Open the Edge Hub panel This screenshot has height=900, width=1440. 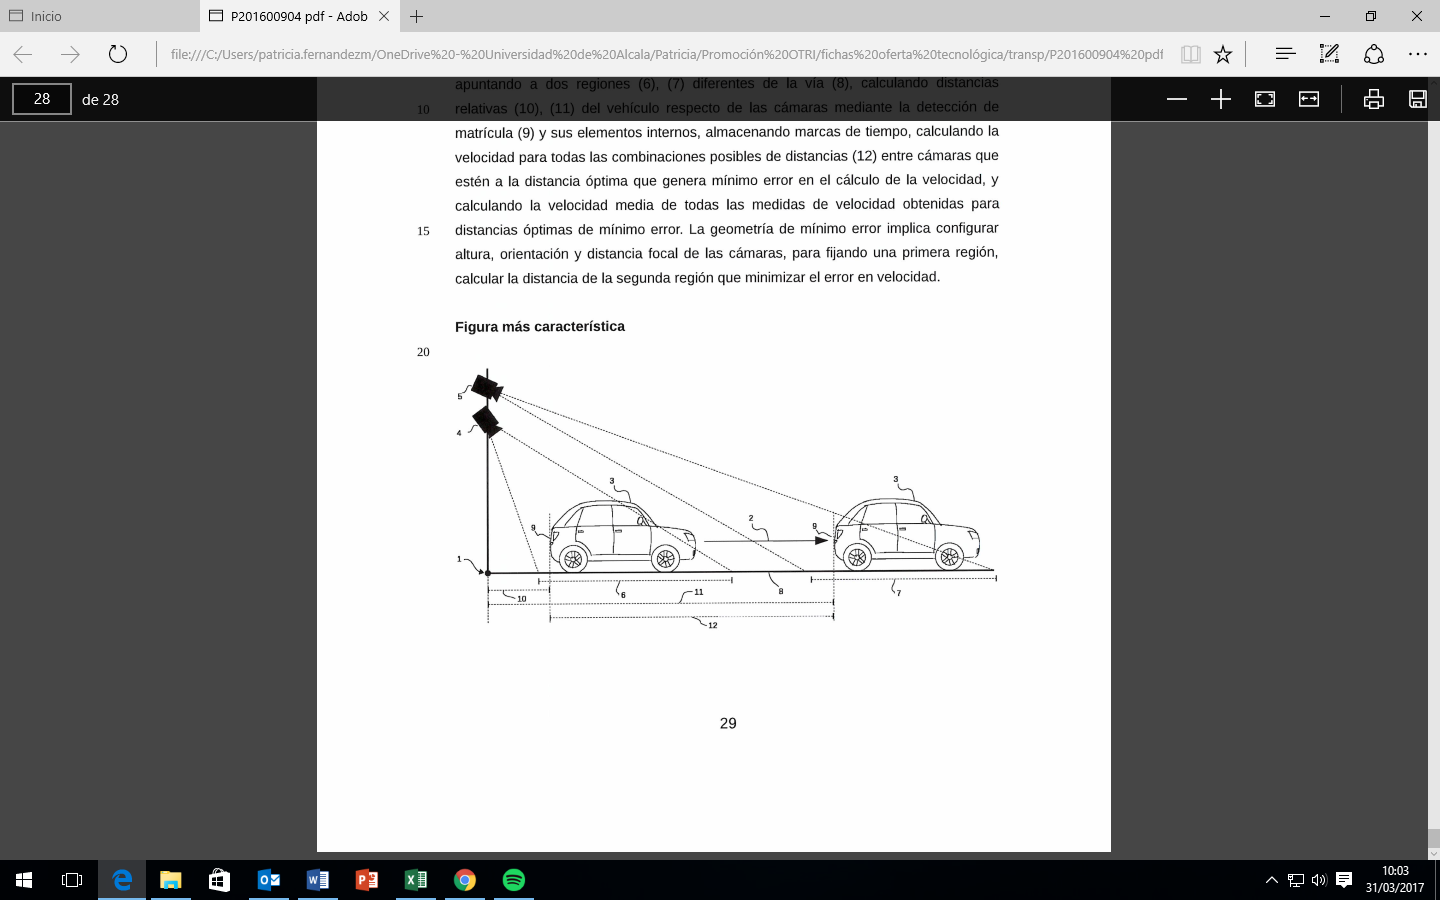tap(1285, 54)
